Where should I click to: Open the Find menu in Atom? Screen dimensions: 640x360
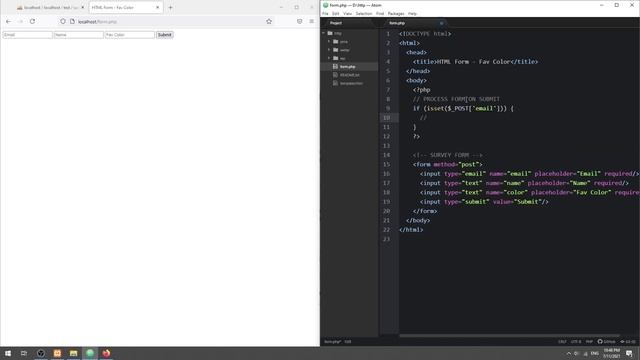pos(380,13)
